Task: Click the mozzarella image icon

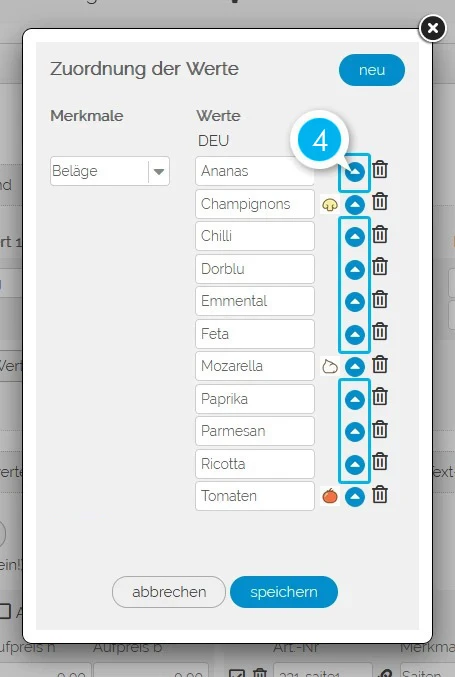Action: [x=330, y=367]
